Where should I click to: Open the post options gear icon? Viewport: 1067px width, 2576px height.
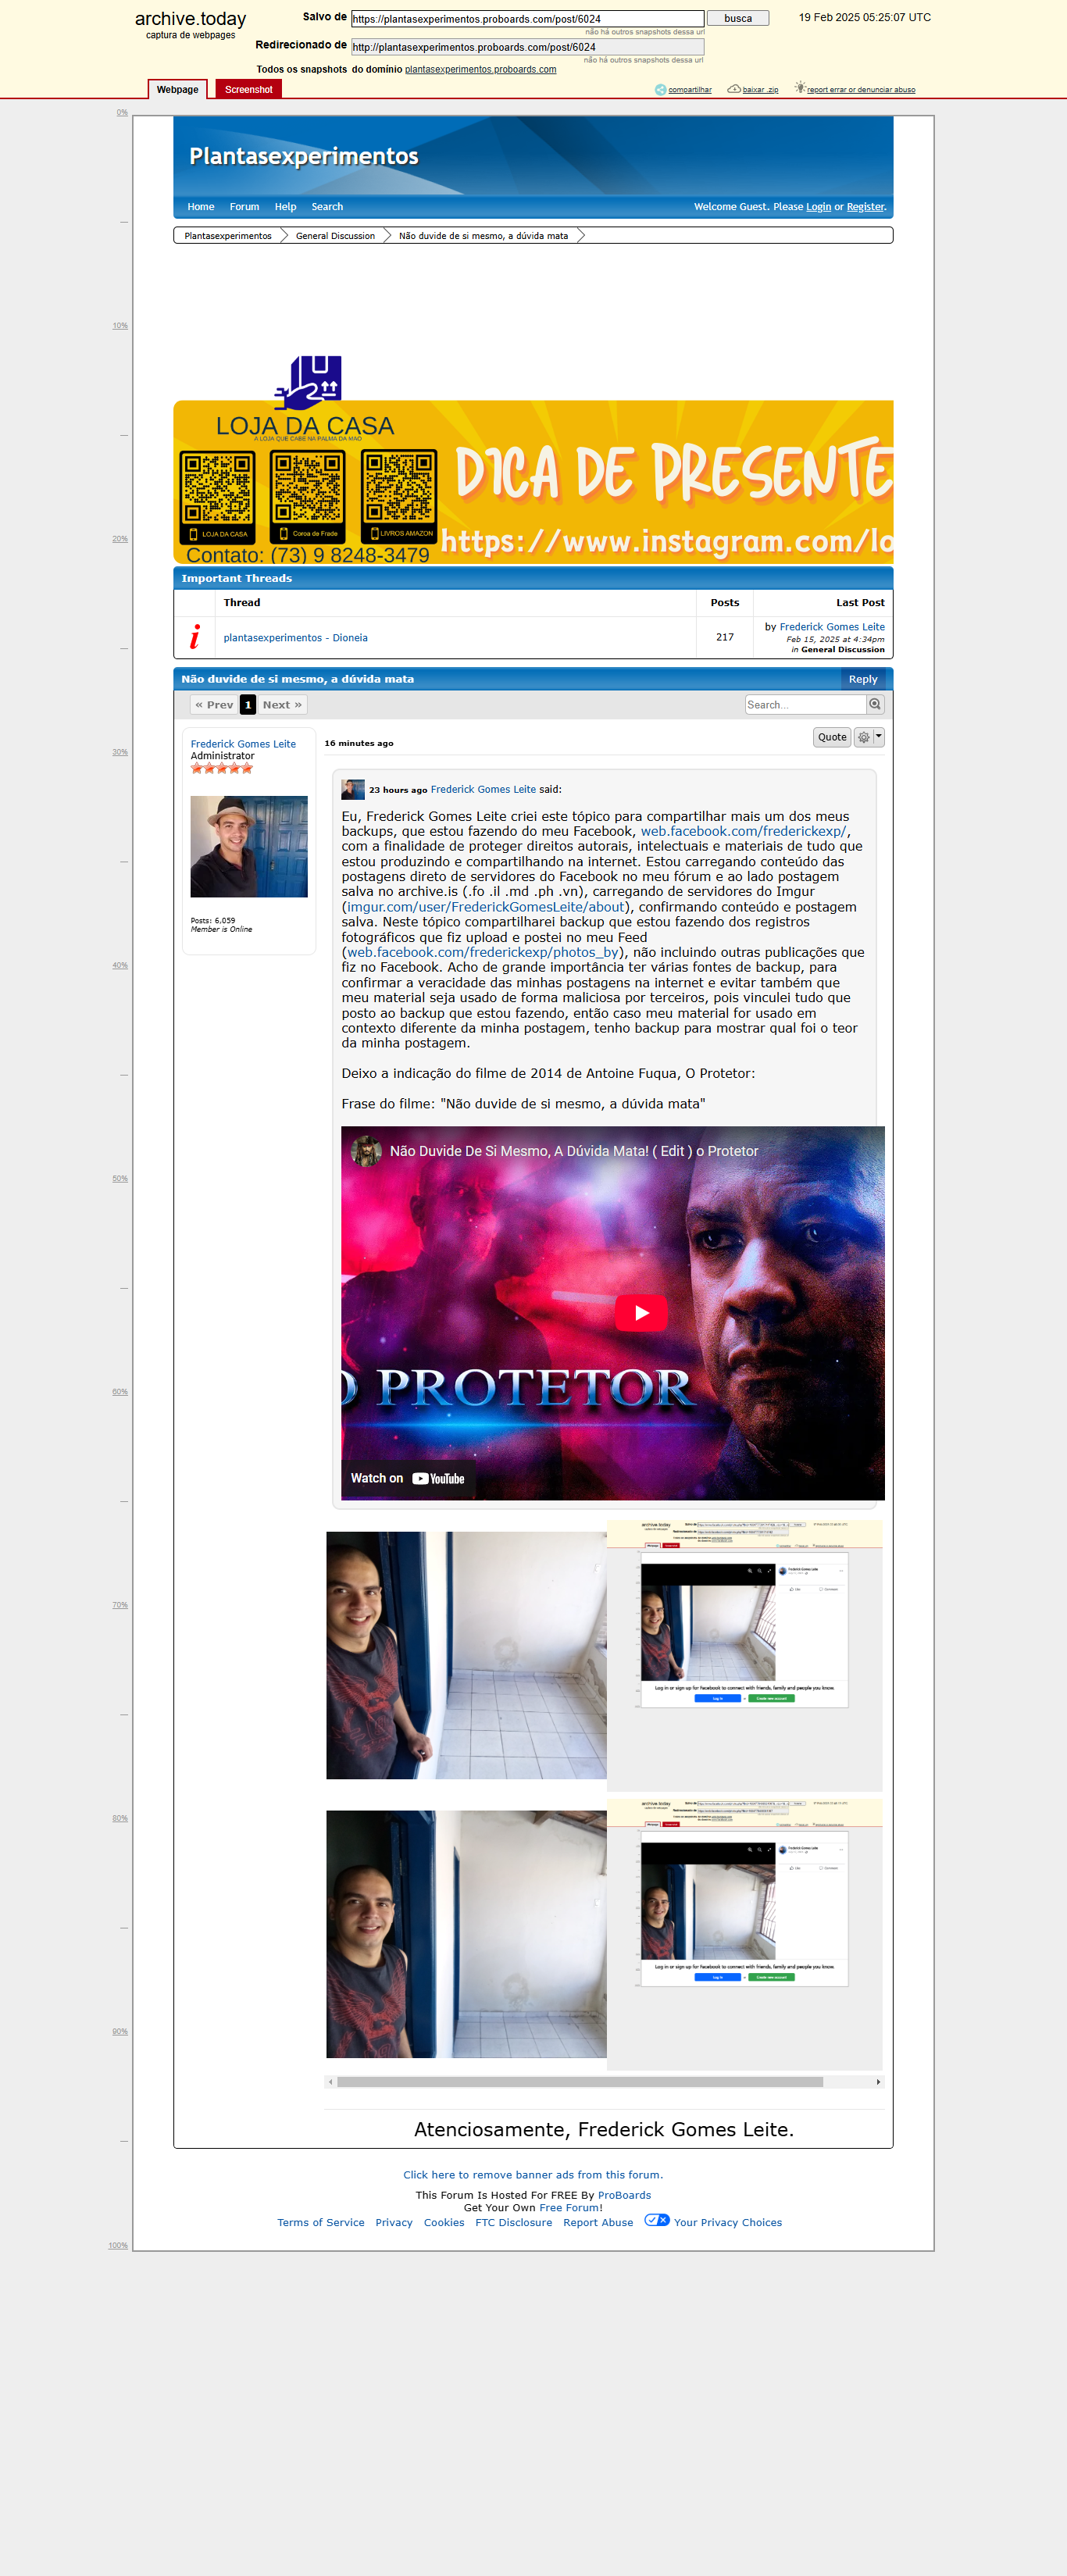pyautogui.click(x=863, y=737)
